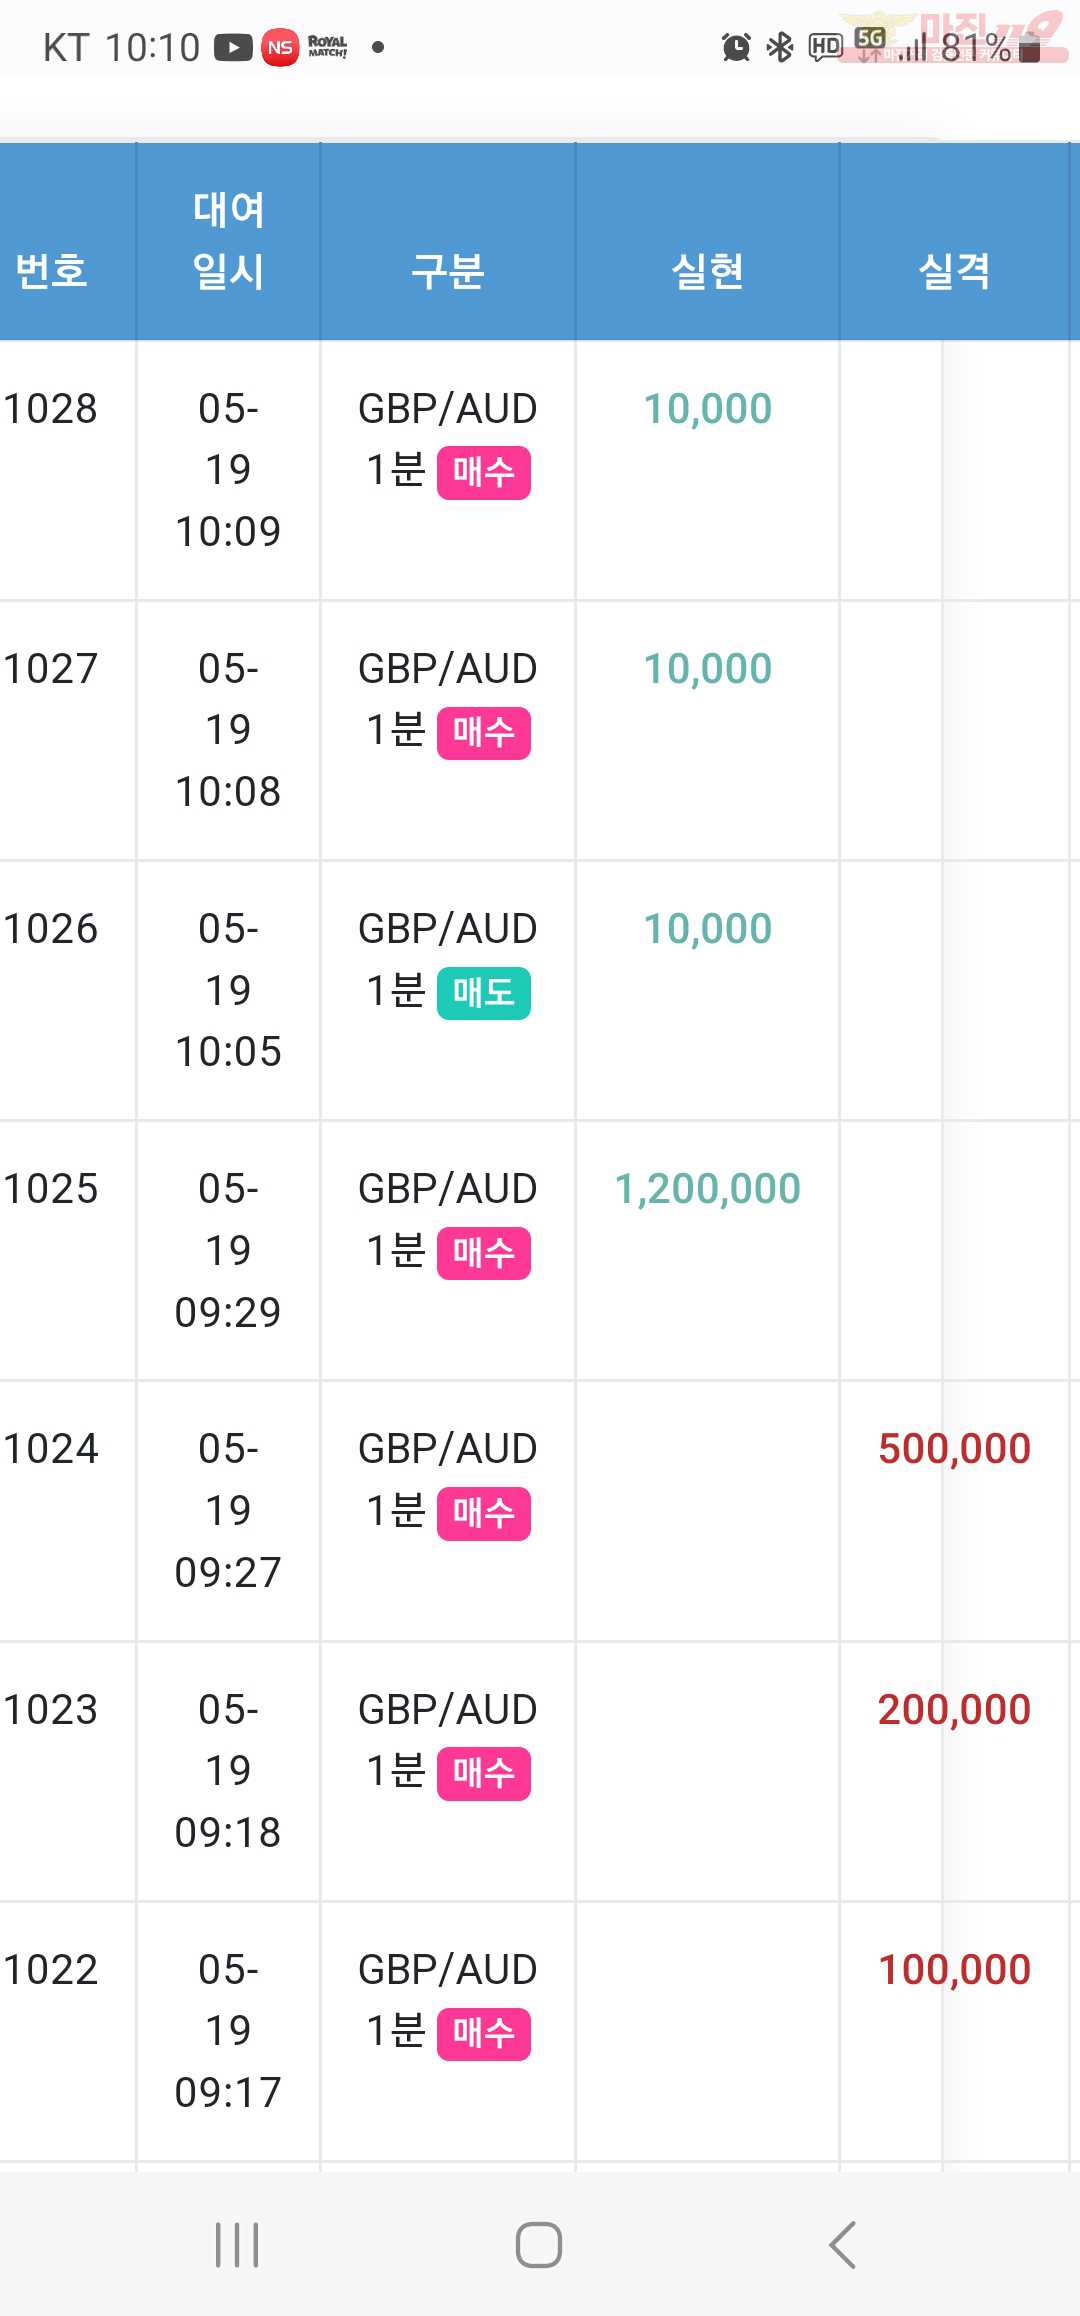Viewport: 1080px width, 2316px height.
Task: Select the 500,000 loss amount in row 1024
Action: (954, 1449)
